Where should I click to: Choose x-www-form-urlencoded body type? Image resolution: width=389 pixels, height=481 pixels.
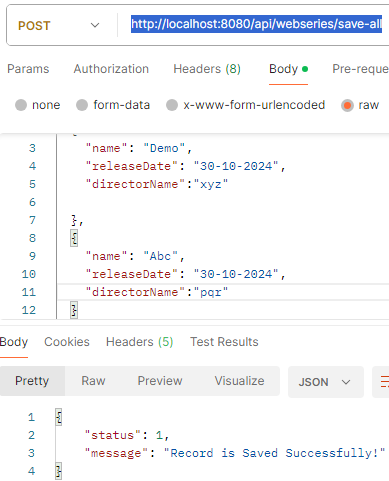[x=172, y=105]
